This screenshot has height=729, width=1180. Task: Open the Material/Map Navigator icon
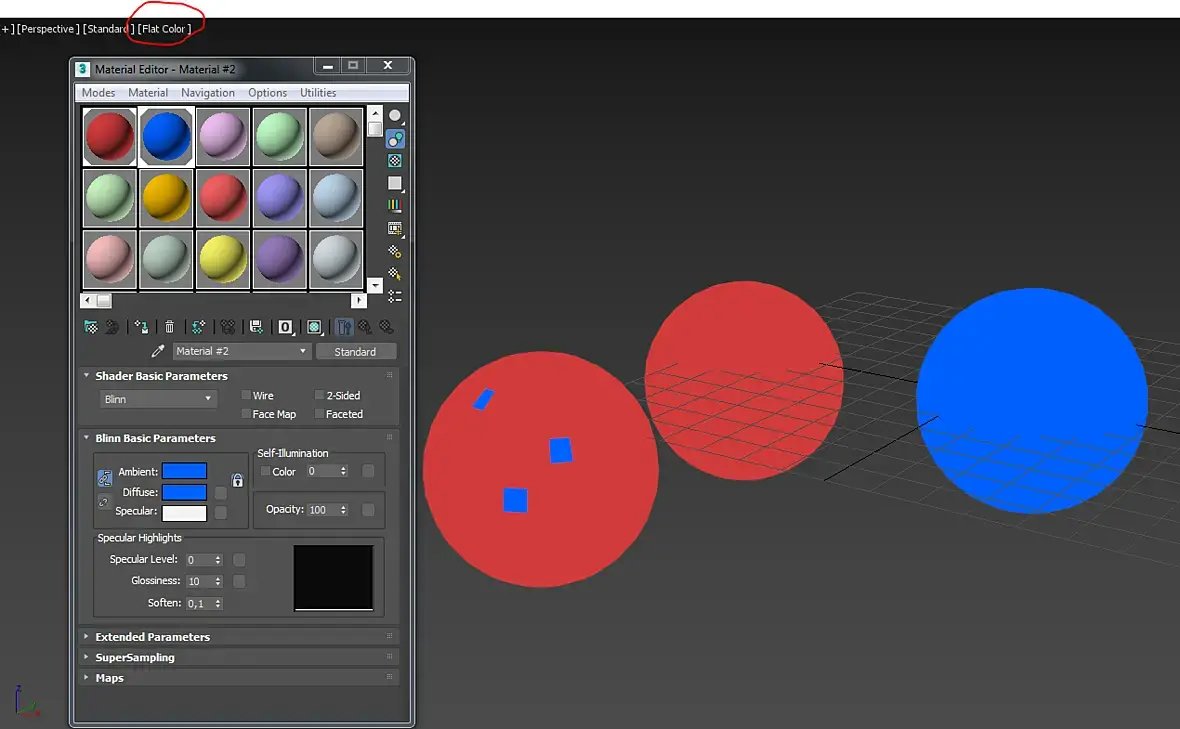(395, 296)
